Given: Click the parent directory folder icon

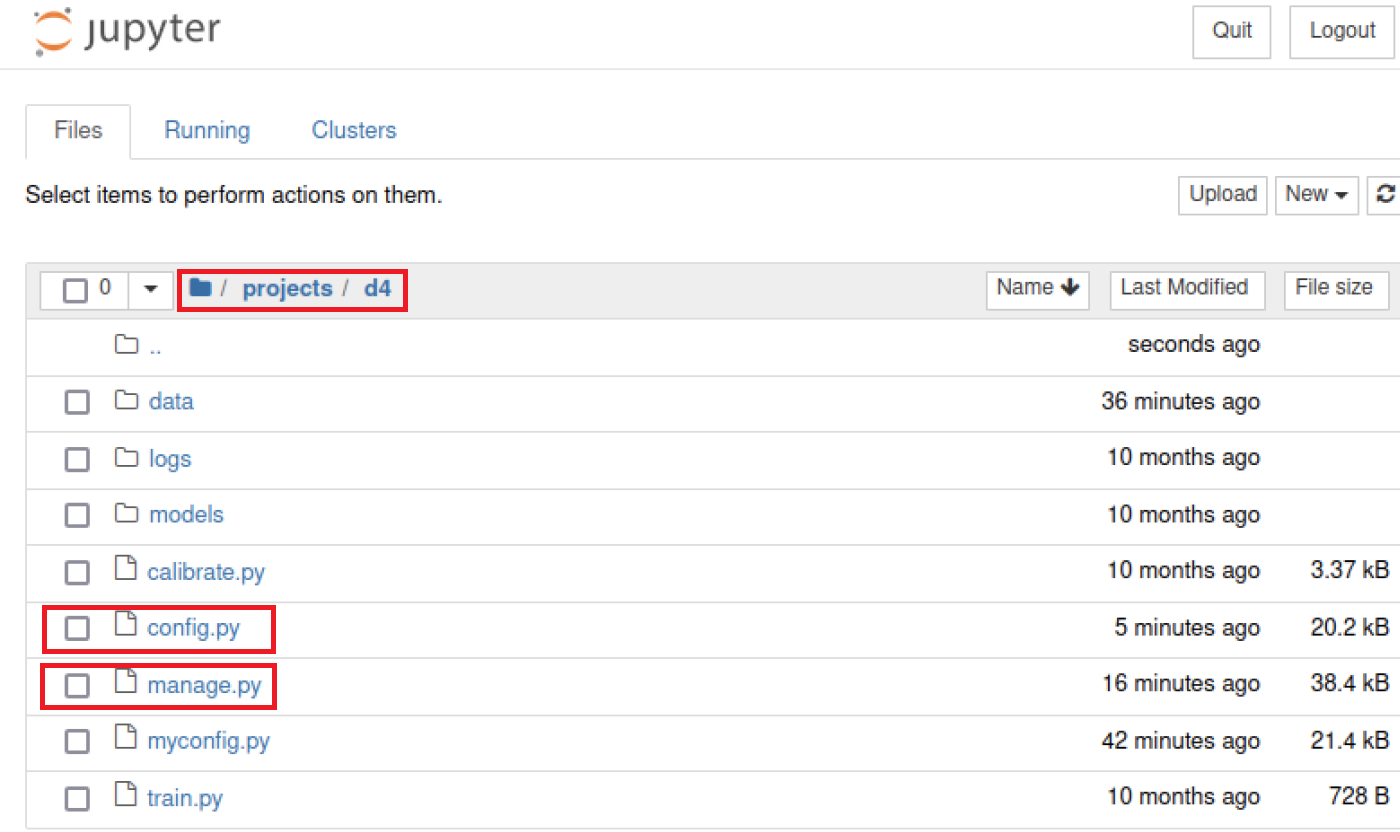Looking at the screenshot, I should (126, 345).
